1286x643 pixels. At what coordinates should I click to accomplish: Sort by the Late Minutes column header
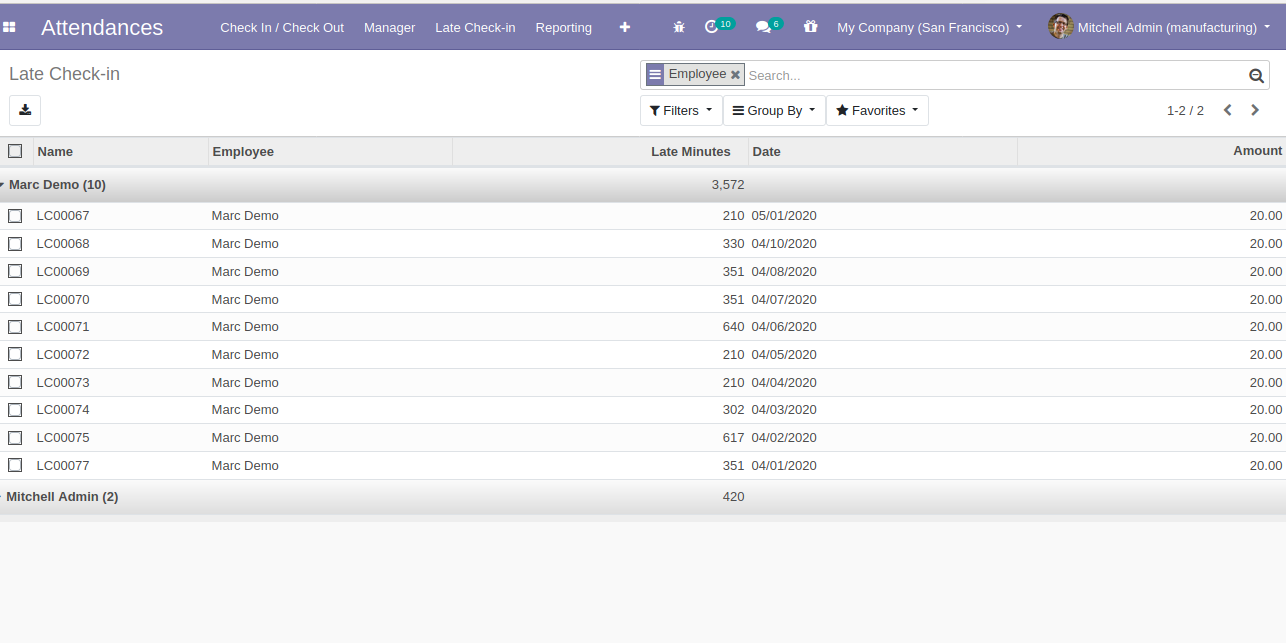tap(600, 151)
